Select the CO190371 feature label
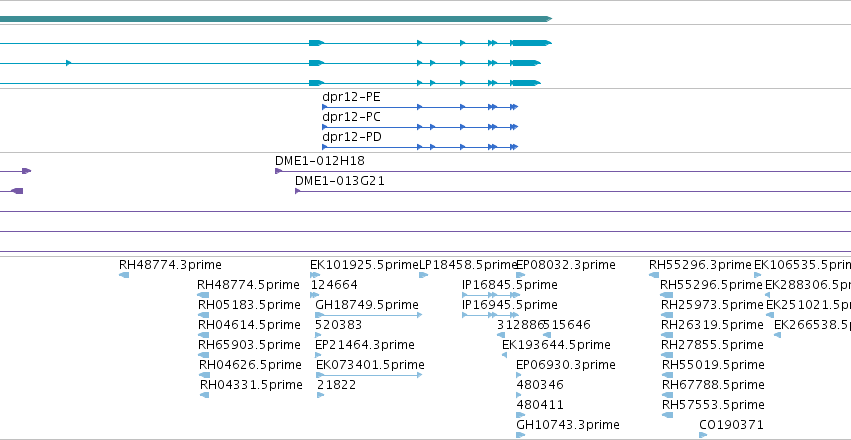This screenshot has height=440, width=851. (731, 425)
